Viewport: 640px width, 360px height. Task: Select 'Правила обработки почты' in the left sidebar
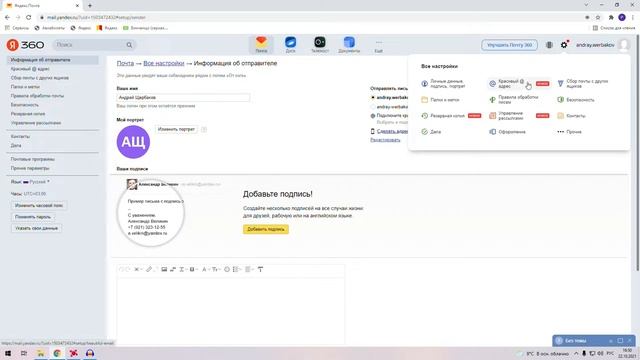pyautogui.click(x=37, y=96)
